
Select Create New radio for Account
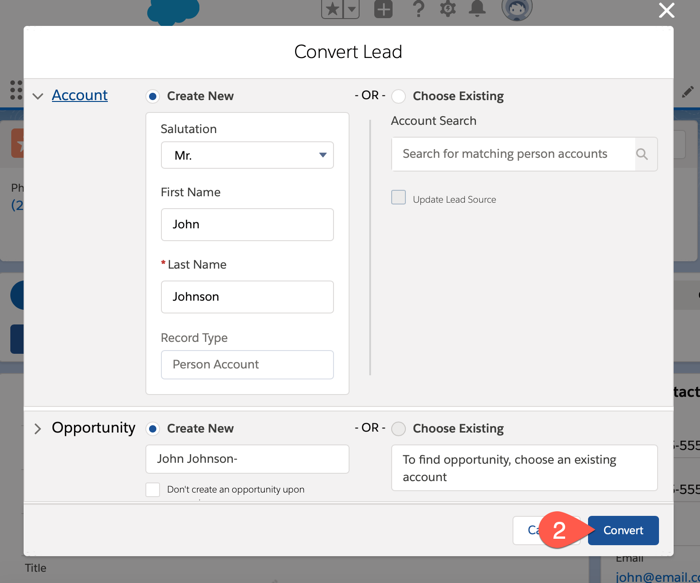click(x=153, y=96)
